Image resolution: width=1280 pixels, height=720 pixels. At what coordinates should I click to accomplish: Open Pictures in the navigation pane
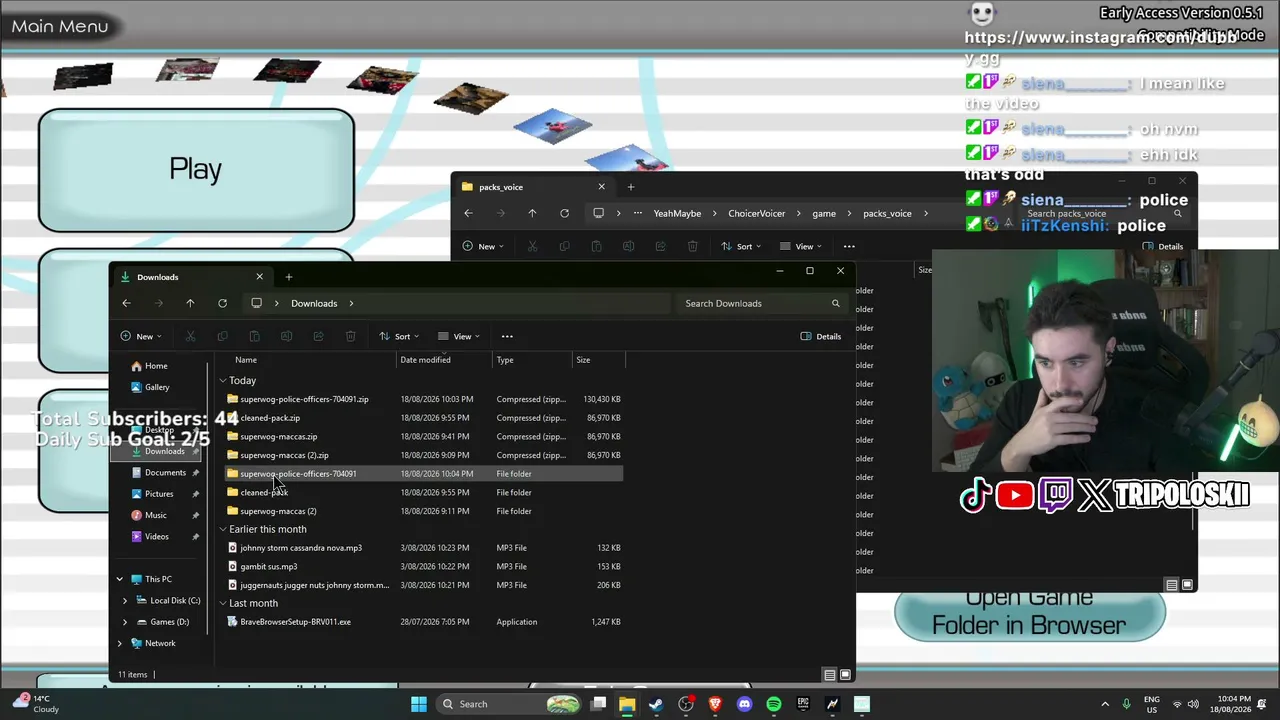point(159,494)
